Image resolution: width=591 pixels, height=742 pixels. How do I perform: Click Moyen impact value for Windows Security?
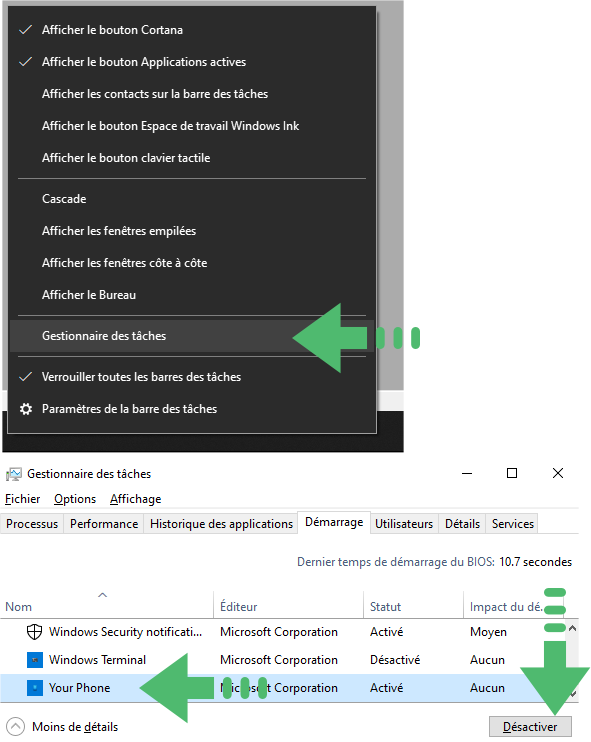[488, 632]
